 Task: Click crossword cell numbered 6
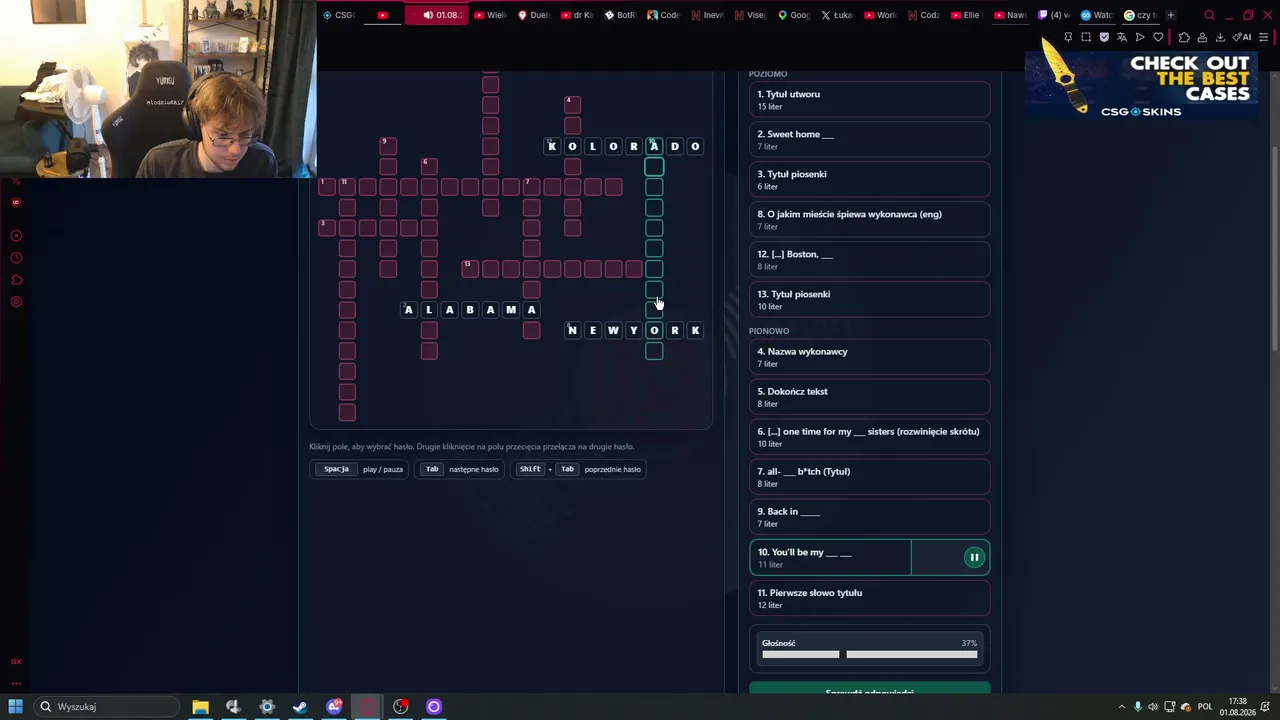(x=429, y=166)
